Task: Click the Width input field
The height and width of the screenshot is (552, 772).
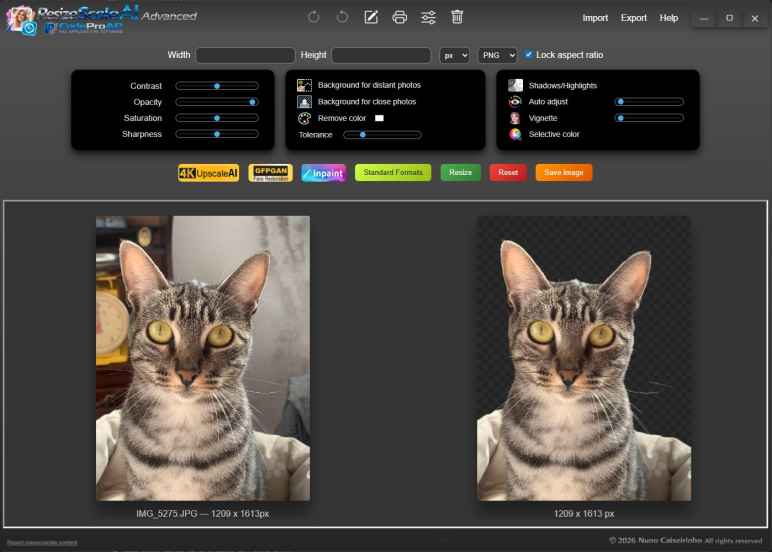Action: pyautogui.click(x=245, y=55)
